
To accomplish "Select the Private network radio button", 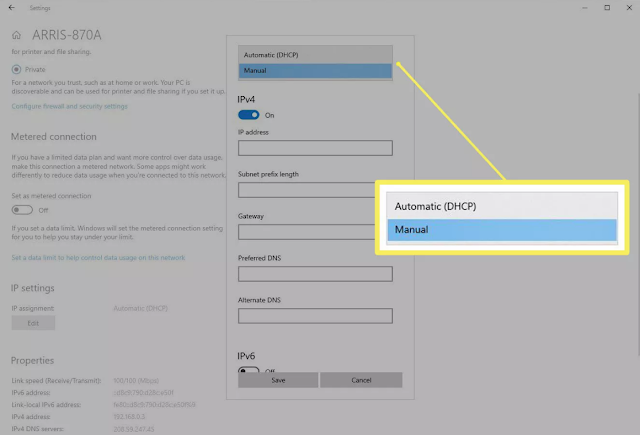I will [16, 69].
